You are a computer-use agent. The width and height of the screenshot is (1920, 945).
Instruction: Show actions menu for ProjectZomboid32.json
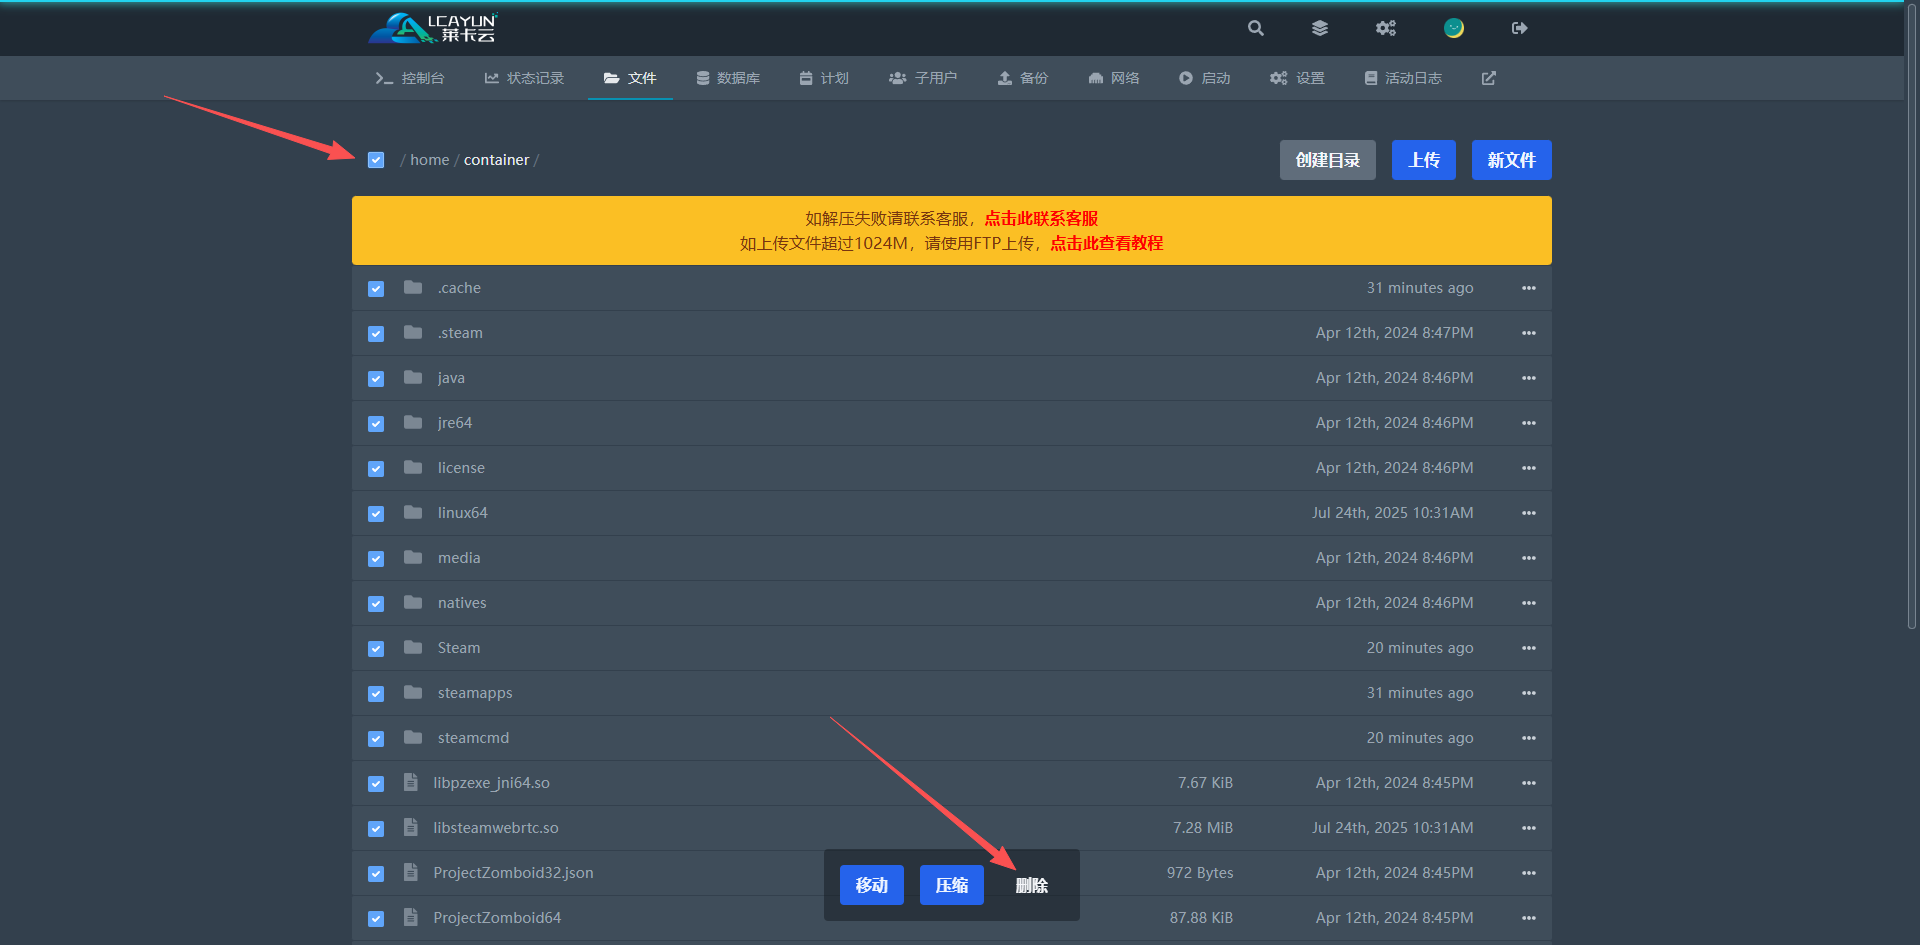point(1528,873)
